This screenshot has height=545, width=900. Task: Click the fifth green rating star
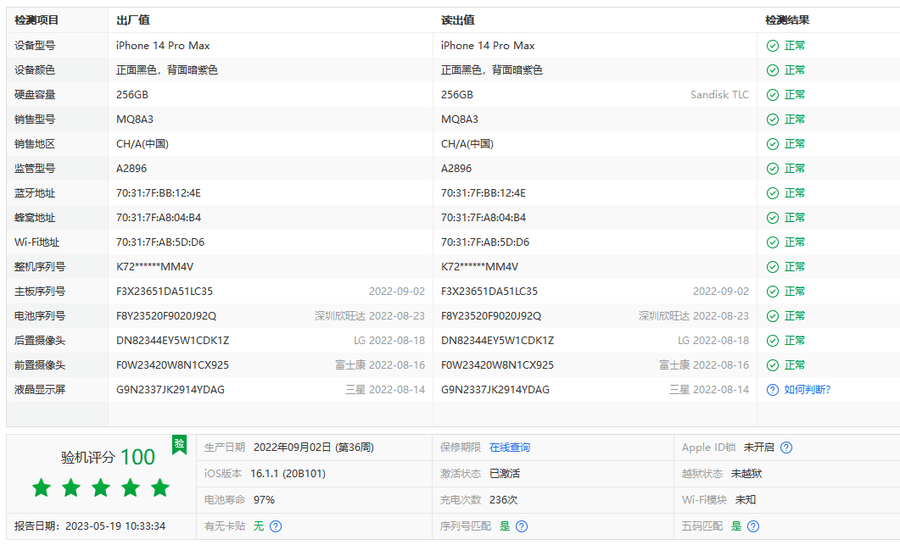[x=160, y=488]
